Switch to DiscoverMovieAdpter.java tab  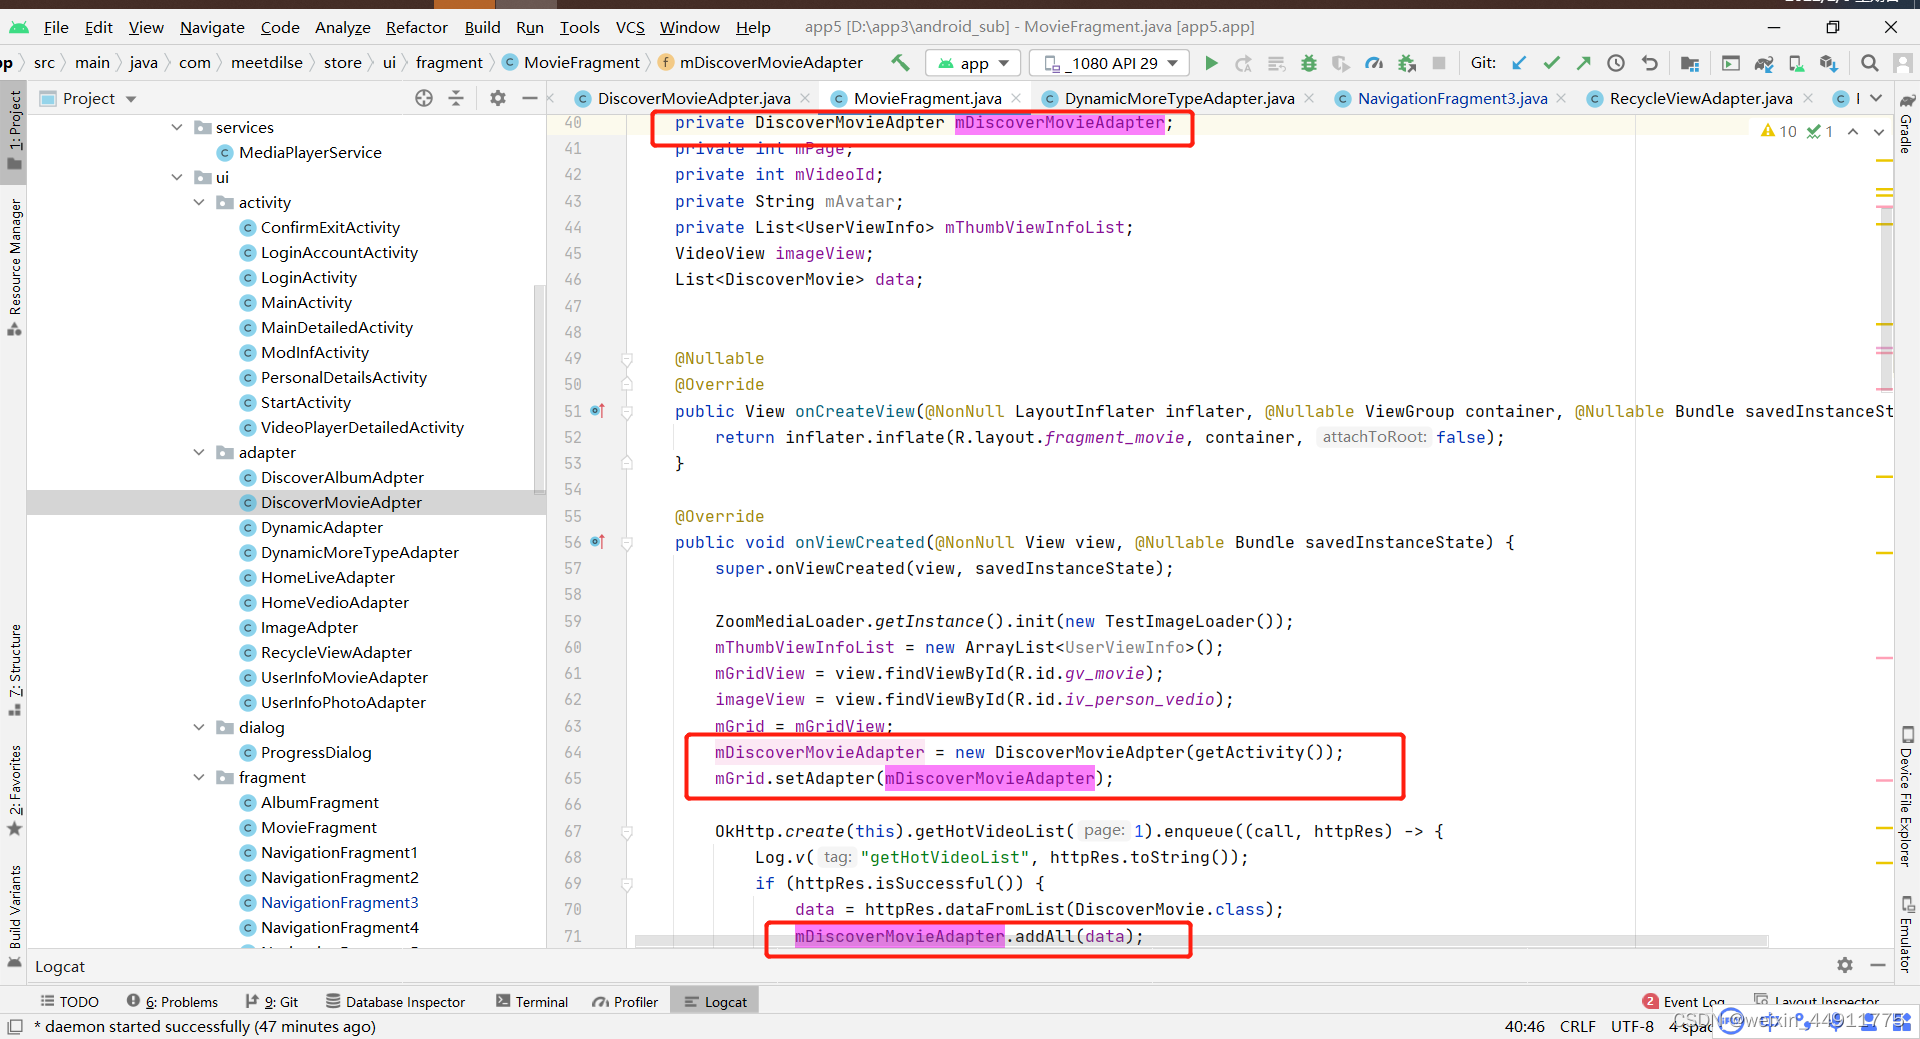pos(693,98)
